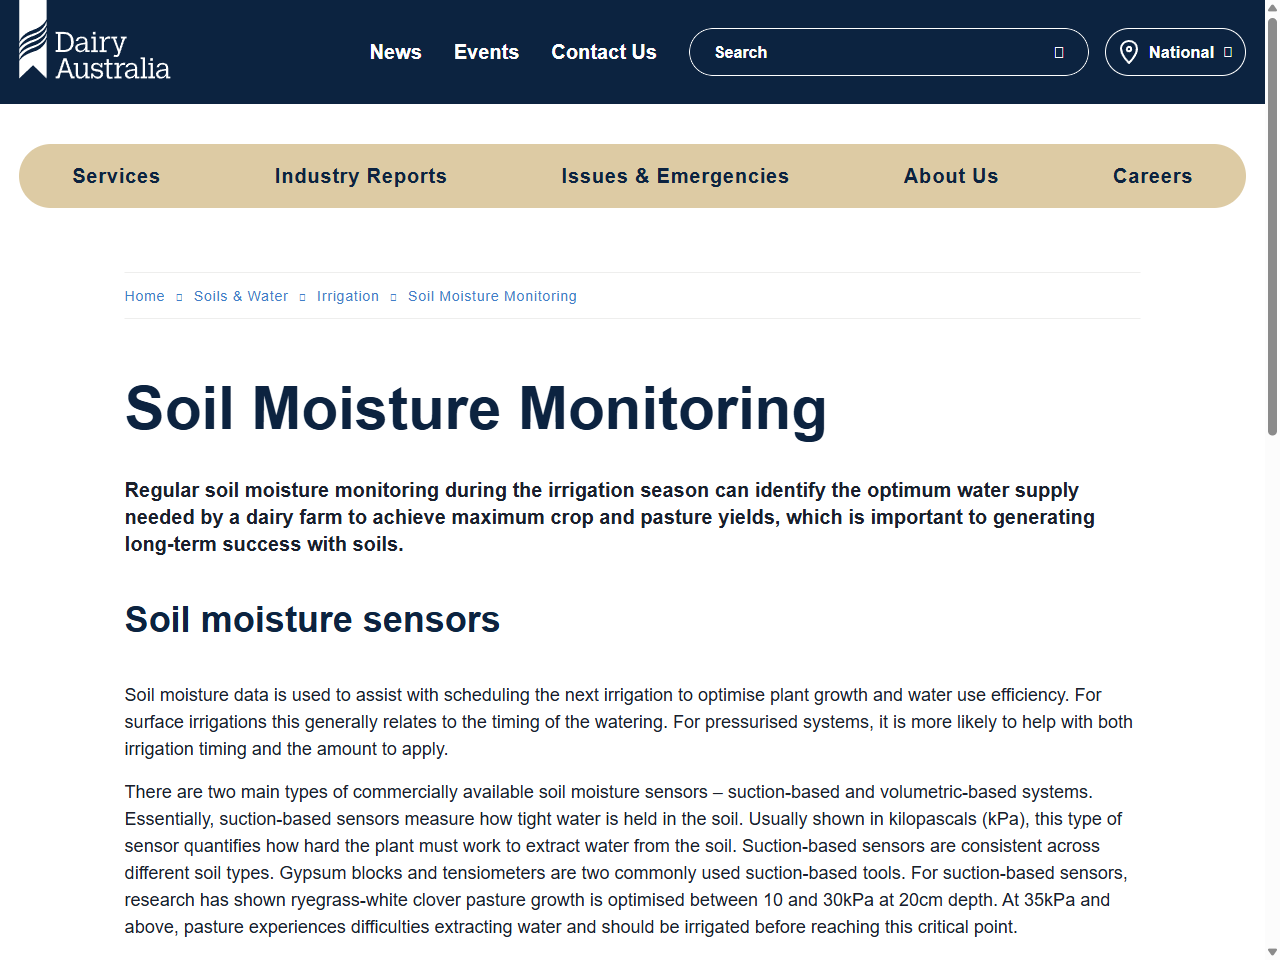The image size is (1280, 960).
Task: Click the News link
Action: 395,52
